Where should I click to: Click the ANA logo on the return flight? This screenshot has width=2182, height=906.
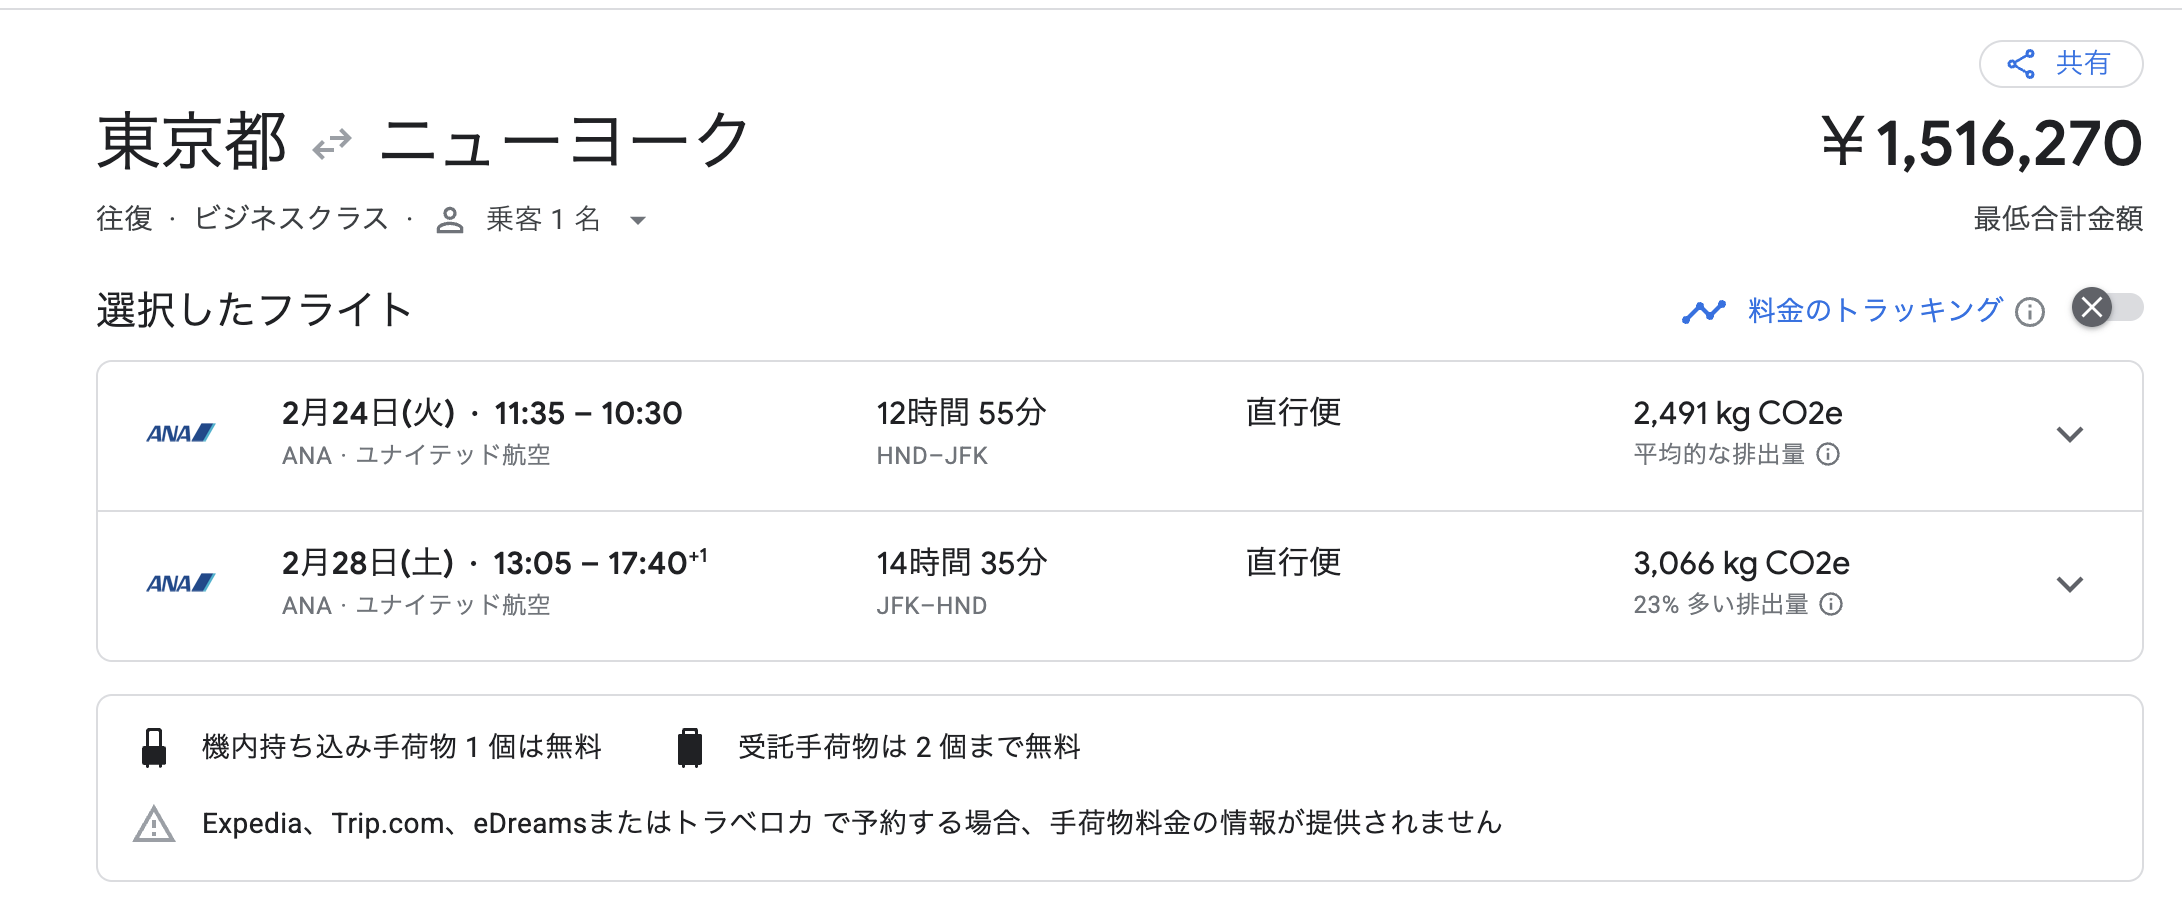(178, 583)
